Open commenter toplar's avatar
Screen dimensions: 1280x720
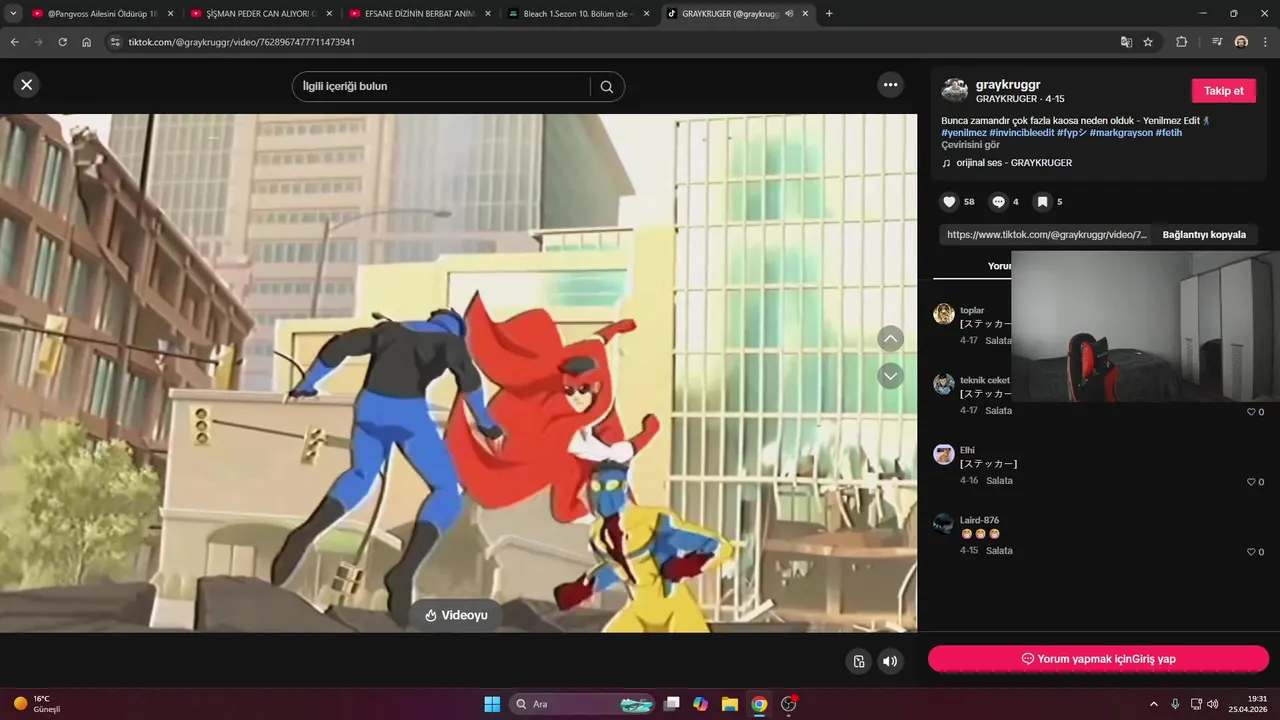944,314
